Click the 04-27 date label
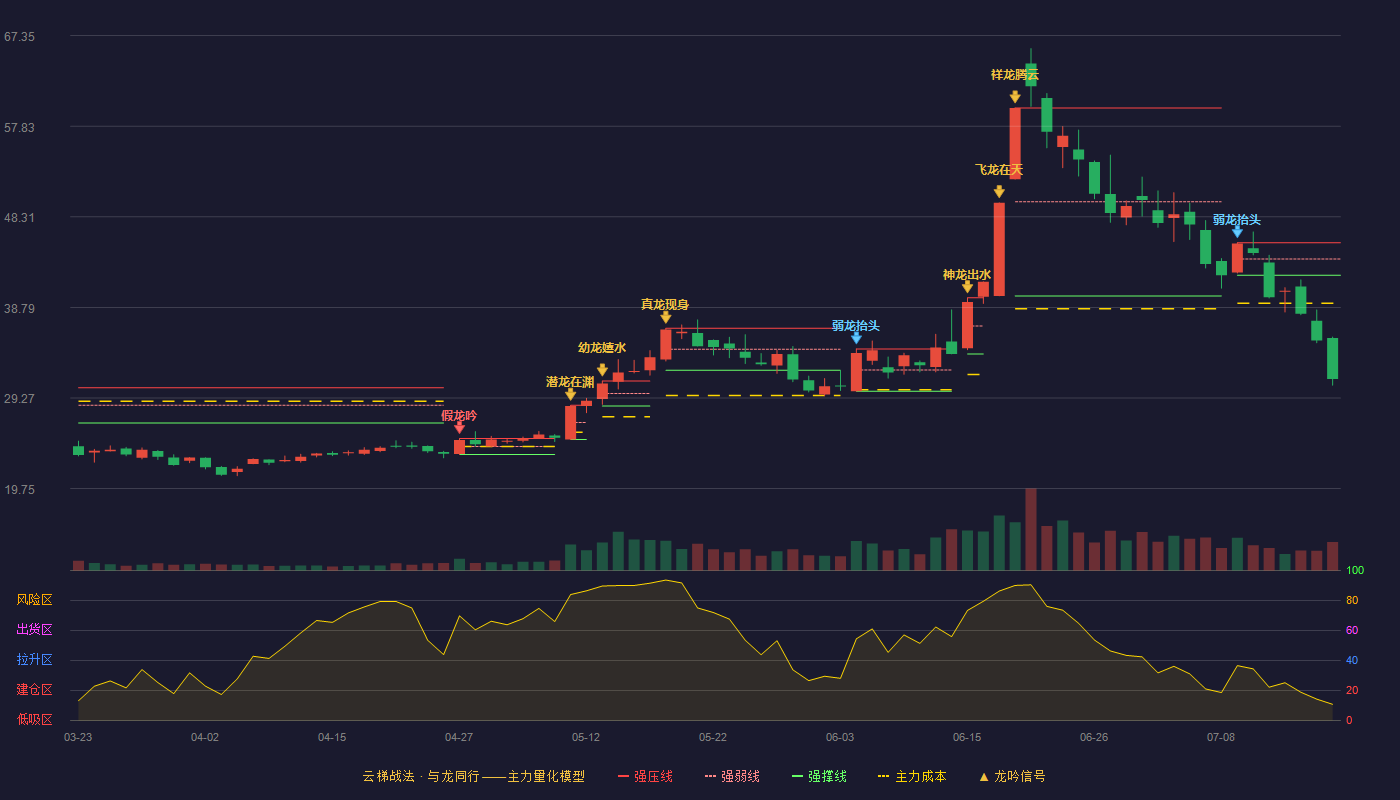1400x800 pixels. pos(459,737)
